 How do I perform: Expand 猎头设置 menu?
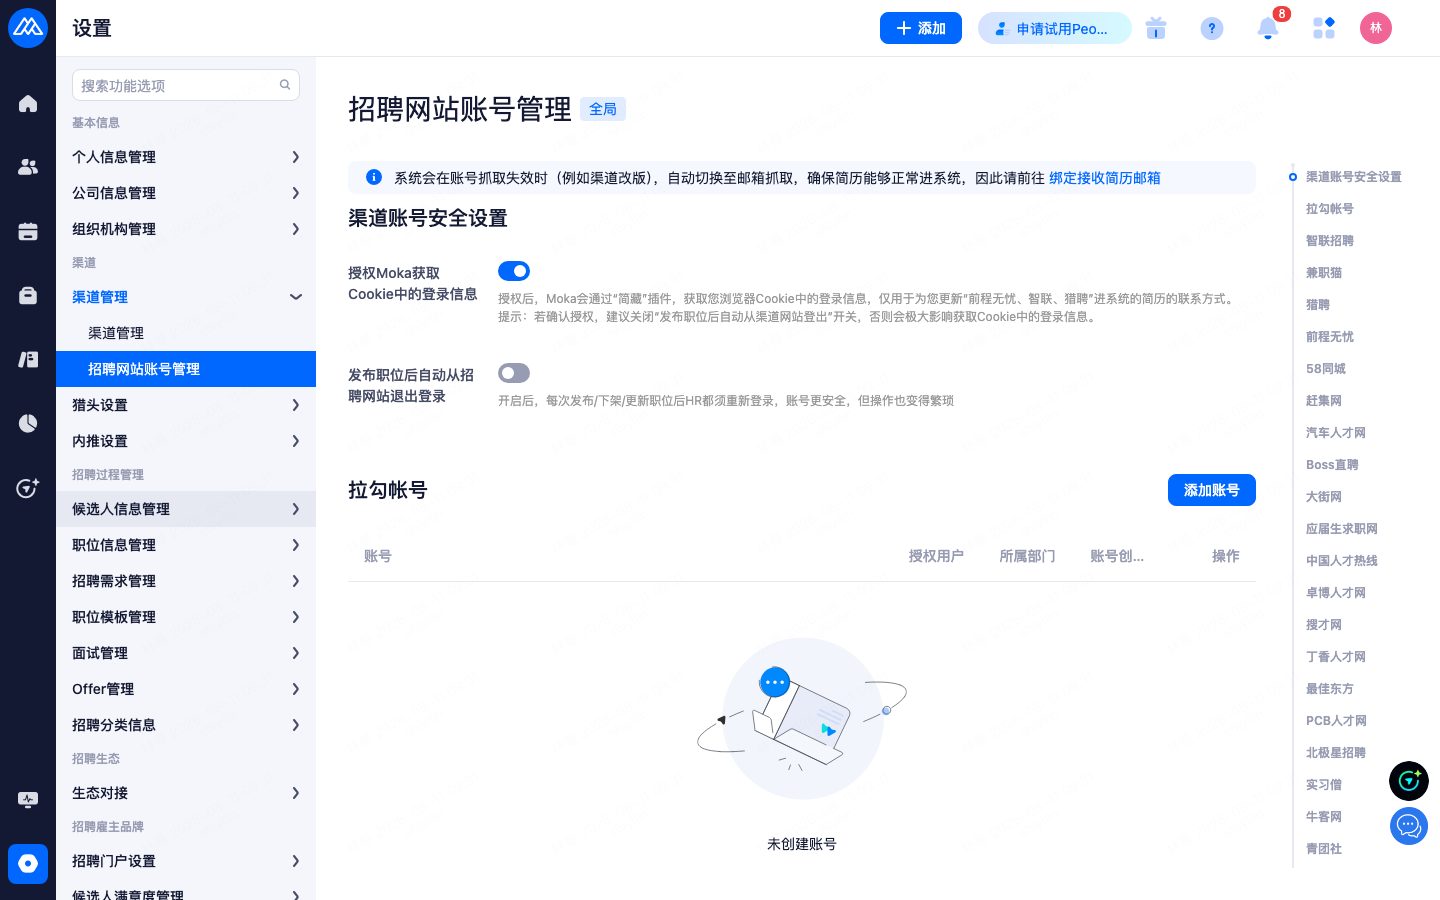point(186,405)
